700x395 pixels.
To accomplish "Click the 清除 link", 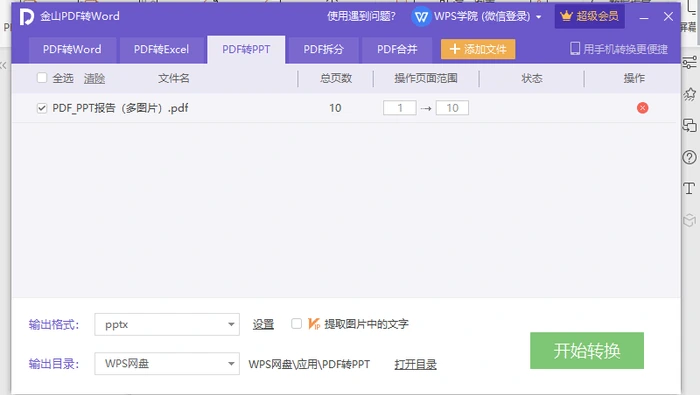I will click(94, 79).
